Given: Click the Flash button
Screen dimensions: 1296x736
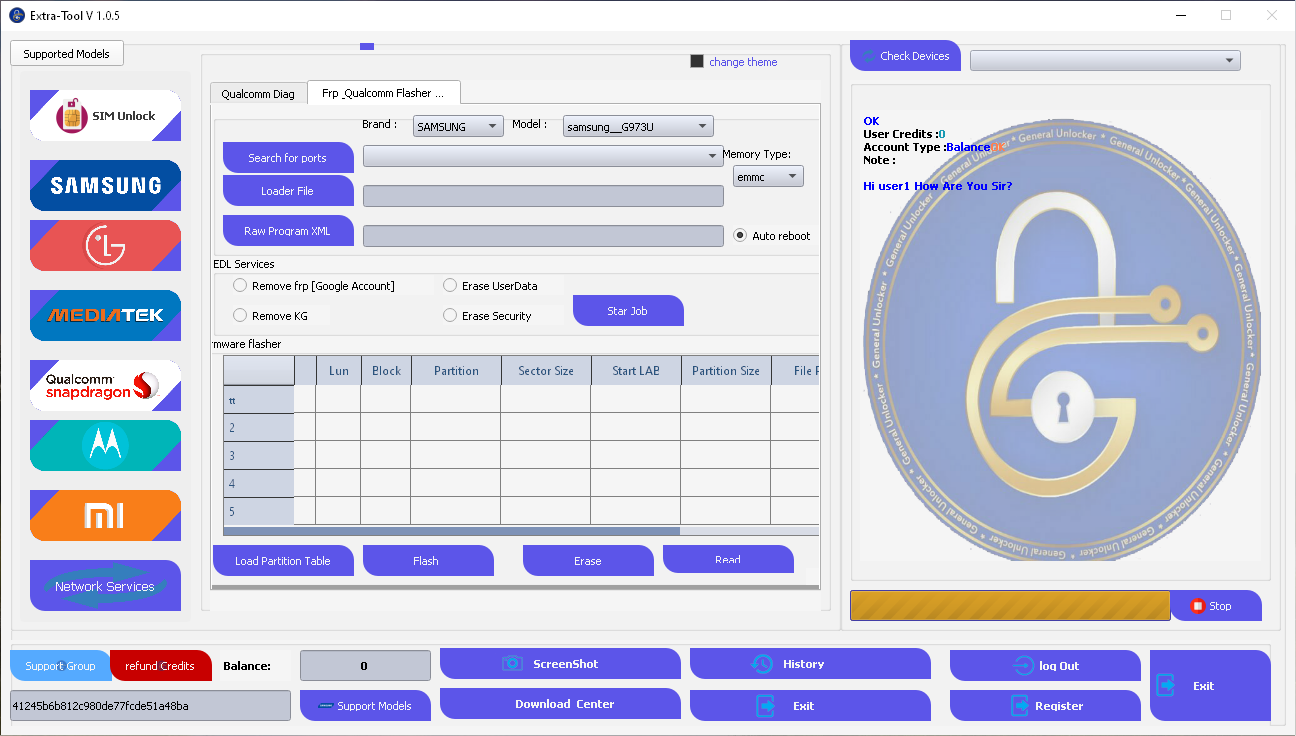Looking at the screenshot, I should (x=428, y=561).
